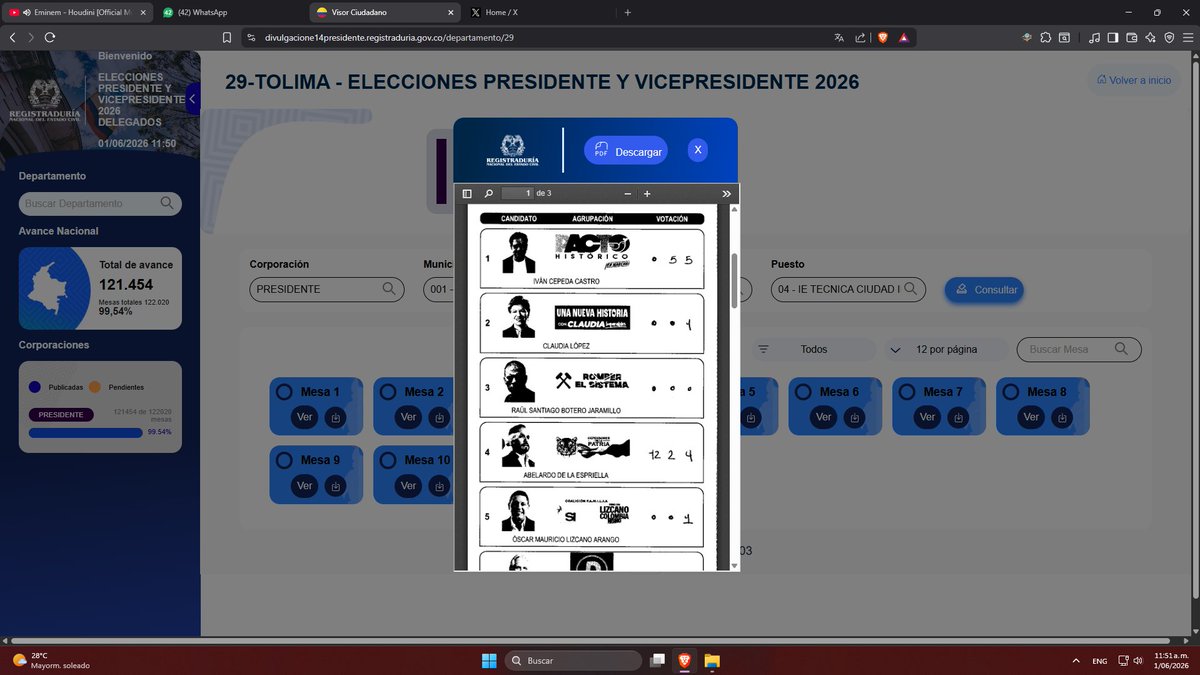Click the taskbar Buscar search box
The image size is (1200, 675).
click(573, 661)
